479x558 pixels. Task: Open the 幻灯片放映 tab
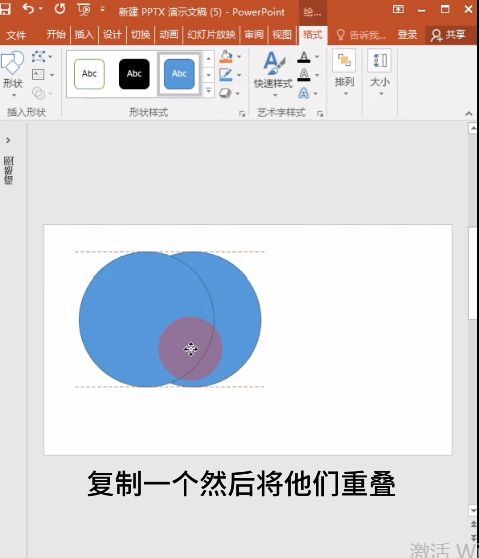click(211, 35)
